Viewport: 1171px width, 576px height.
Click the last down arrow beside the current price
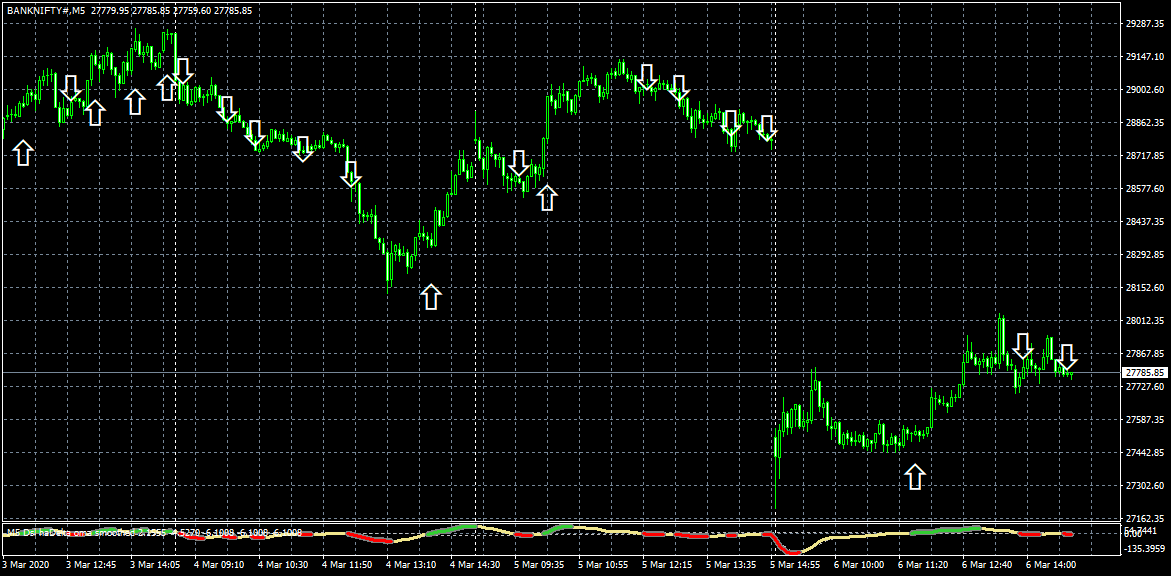[x=1066, y=357]
